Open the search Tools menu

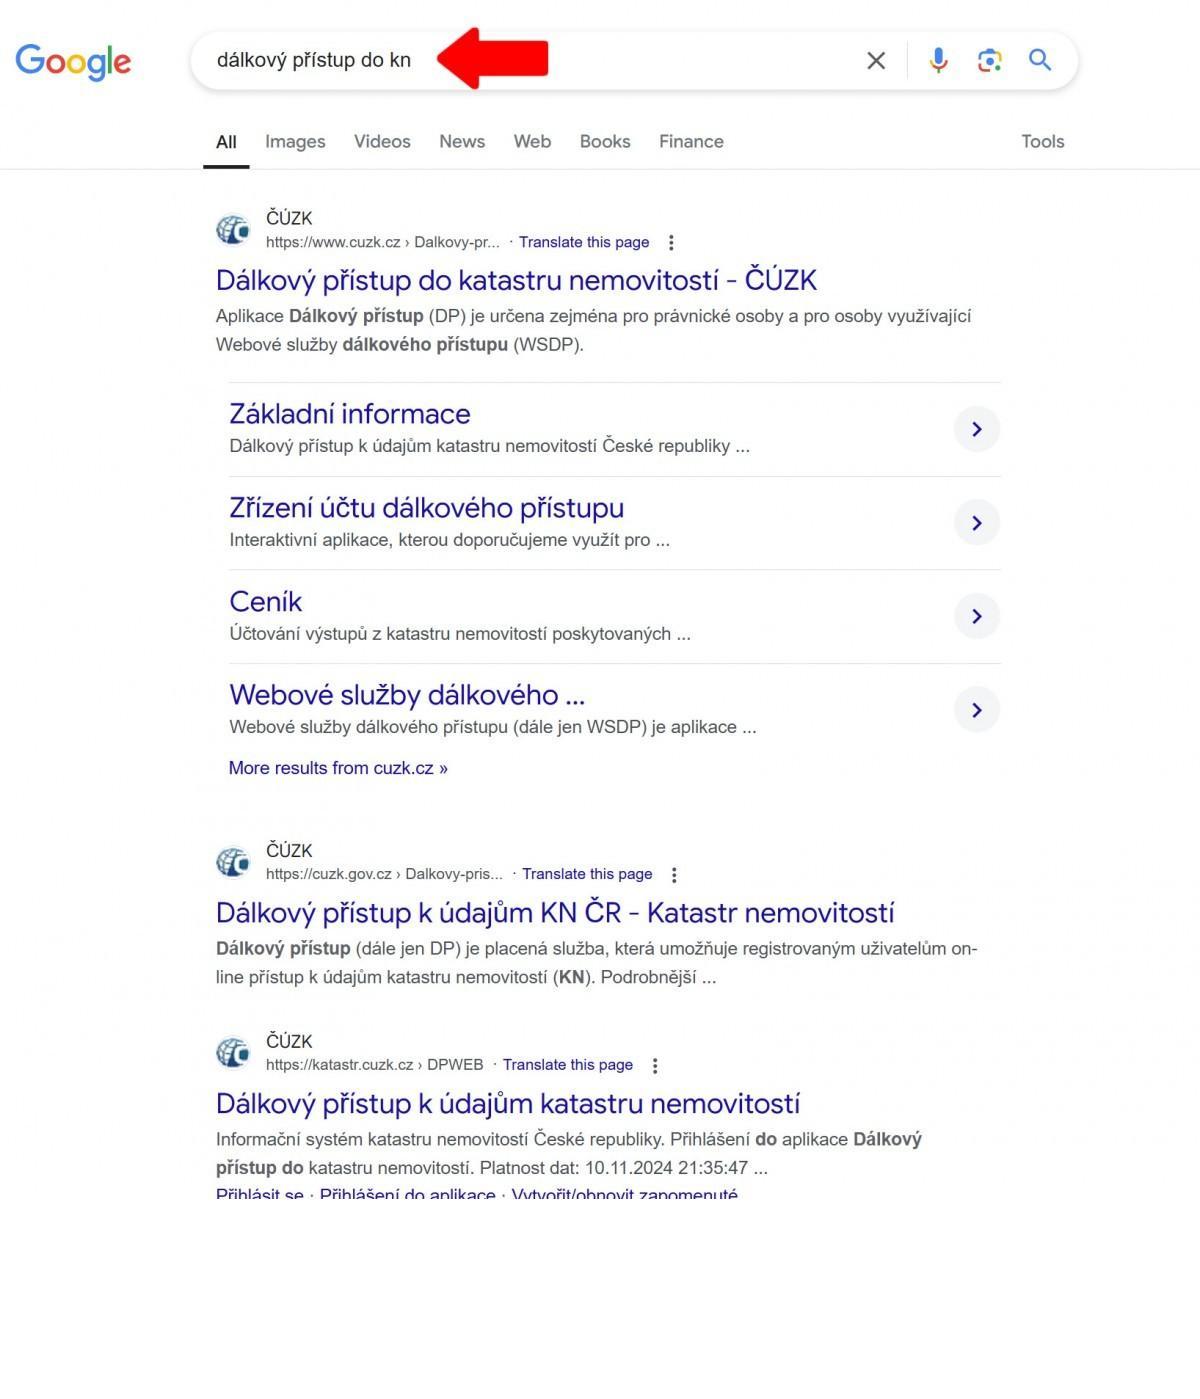[x=1043, y=142]
